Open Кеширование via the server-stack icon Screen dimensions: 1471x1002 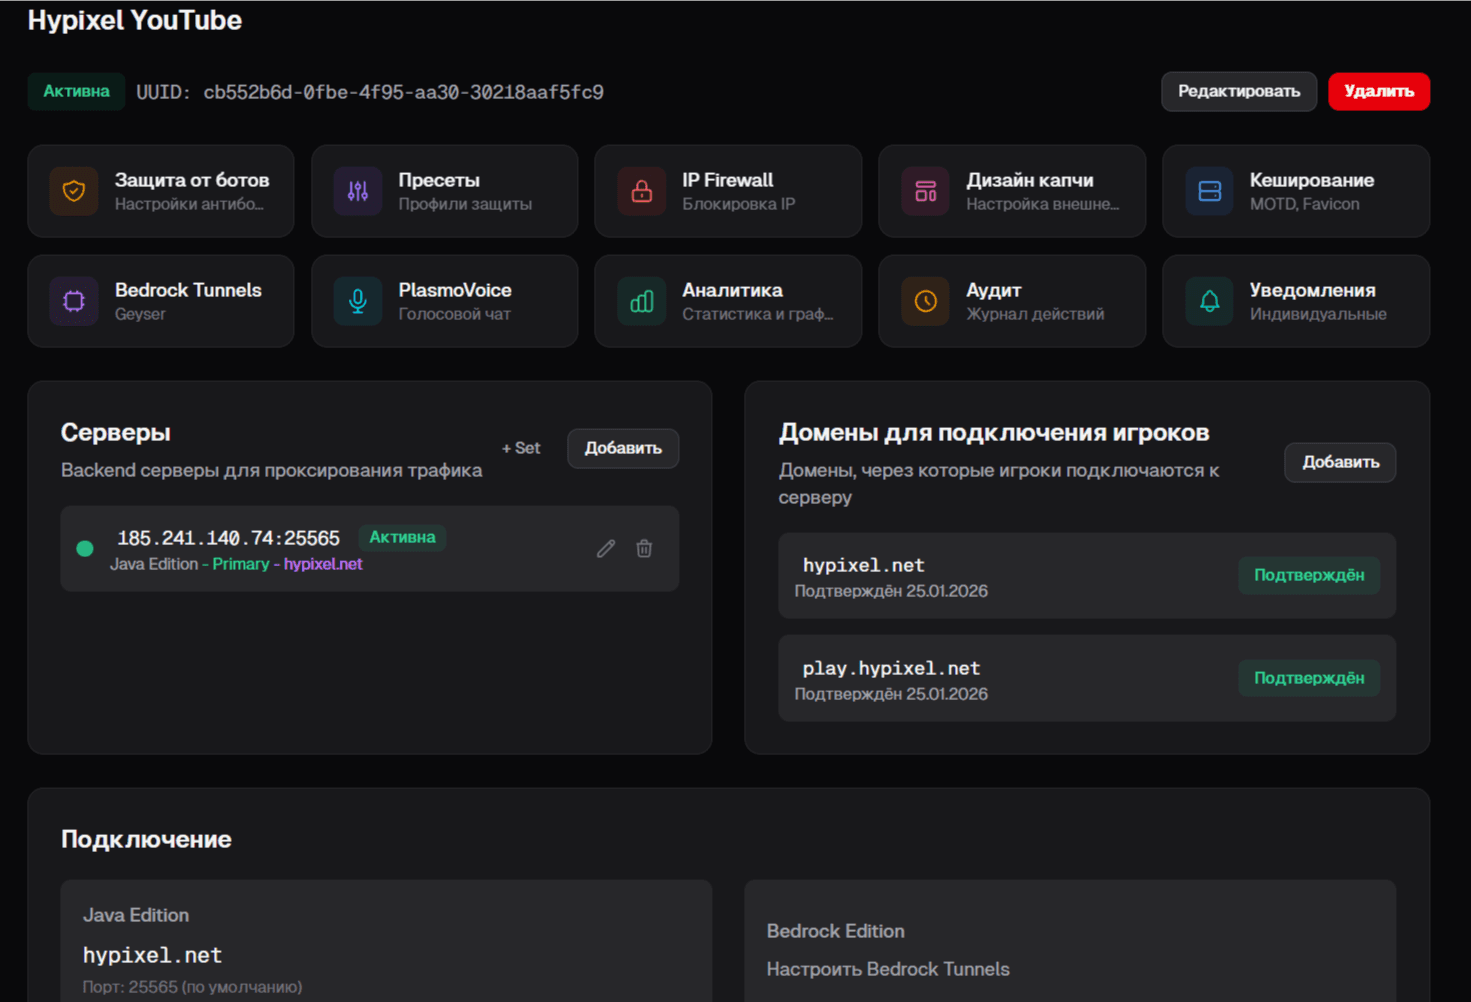tap(1210, 191)
